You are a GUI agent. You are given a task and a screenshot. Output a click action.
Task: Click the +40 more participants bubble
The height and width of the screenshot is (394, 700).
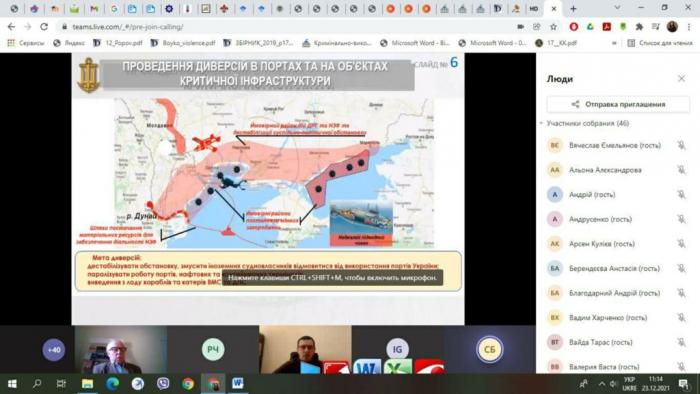coord(54,350)
